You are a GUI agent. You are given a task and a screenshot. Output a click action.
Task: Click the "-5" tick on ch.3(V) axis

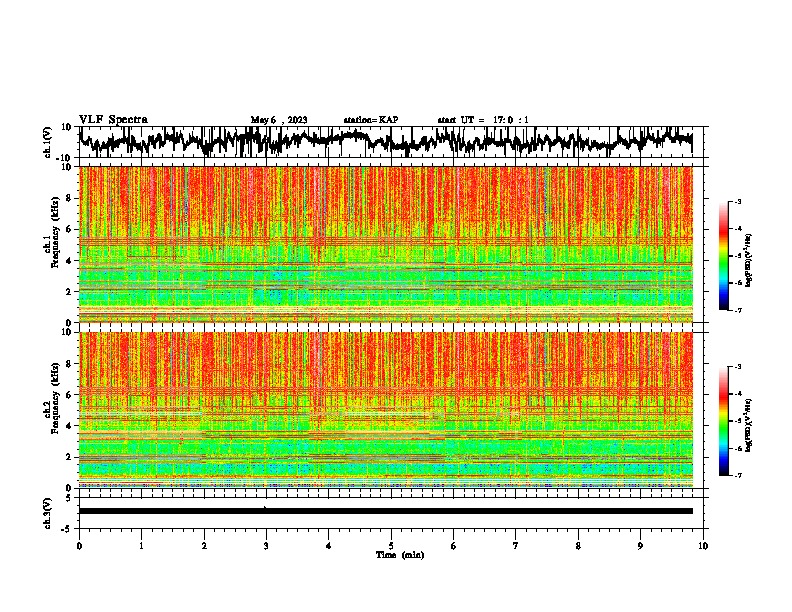coord(68,529)
